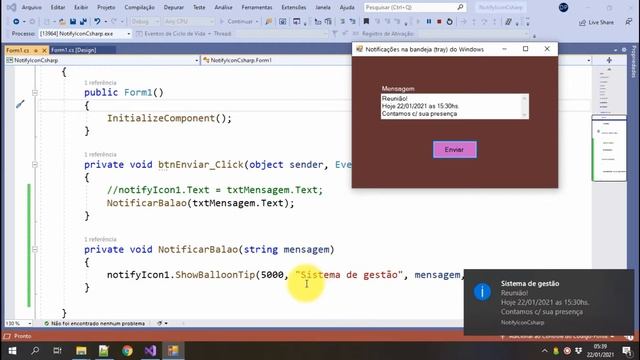Click the Eventos de Ciclo de Vida button
This screenshot has width=640, height=360.
pyautogui.click(x=173, y=33)
